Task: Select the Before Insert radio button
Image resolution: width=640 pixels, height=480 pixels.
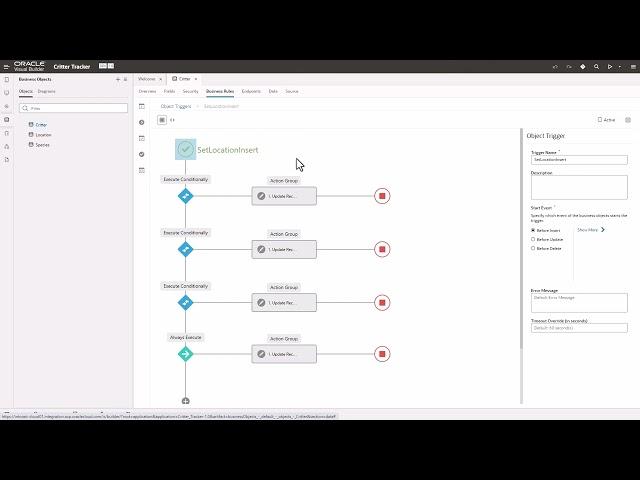Action: [533, 230]
